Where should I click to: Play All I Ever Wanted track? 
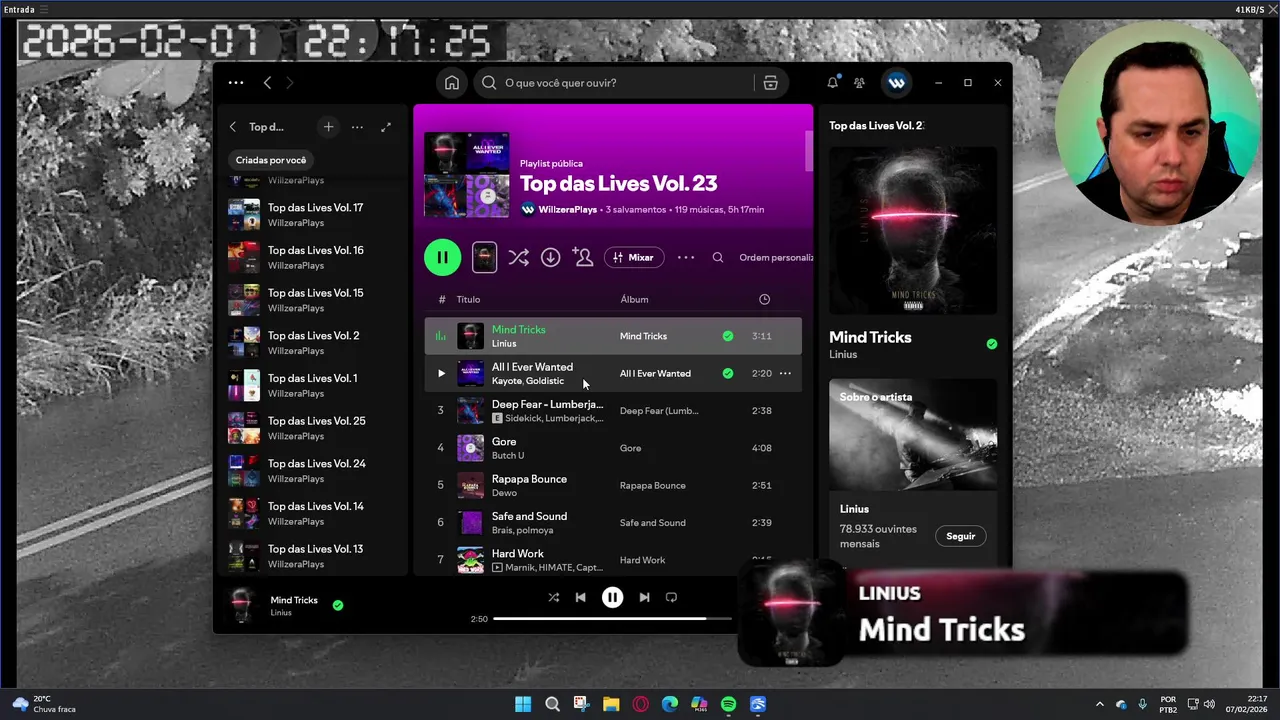[x=441, y=373]
